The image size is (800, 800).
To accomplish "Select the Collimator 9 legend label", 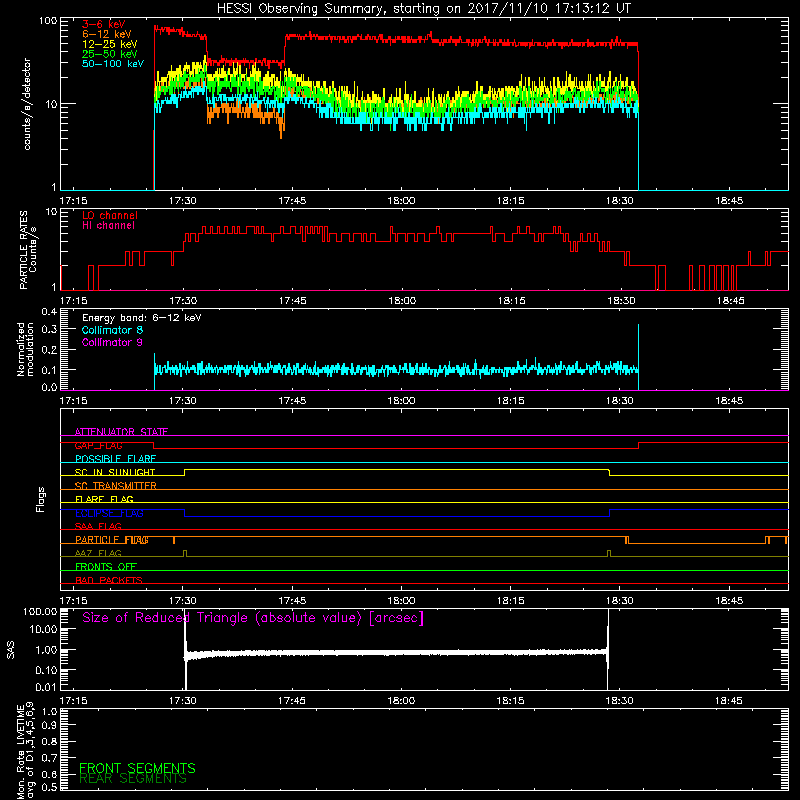I will (112, 342).
